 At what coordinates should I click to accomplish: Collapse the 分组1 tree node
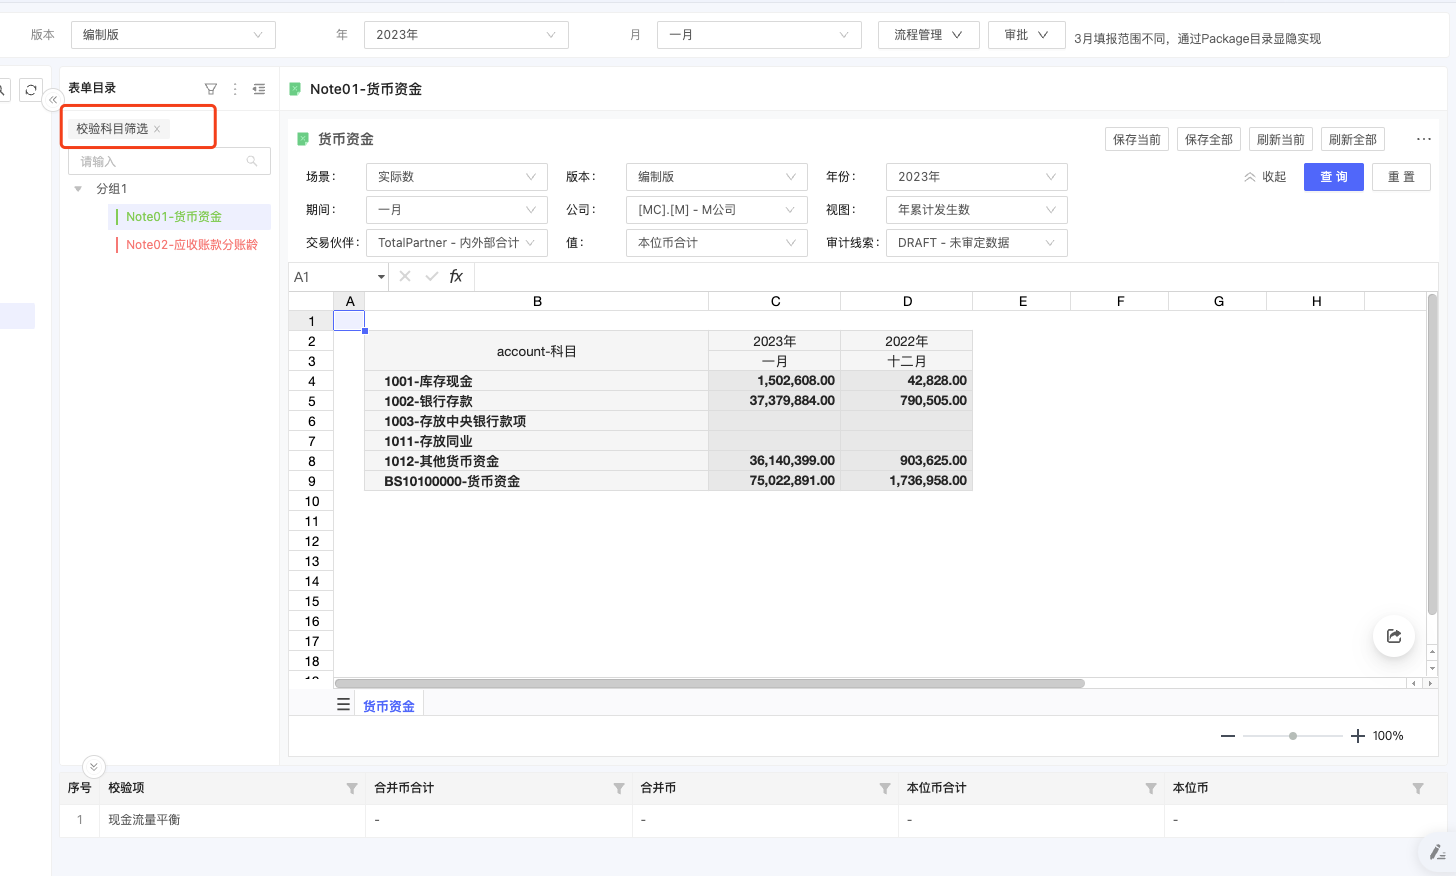coord(79,189)
